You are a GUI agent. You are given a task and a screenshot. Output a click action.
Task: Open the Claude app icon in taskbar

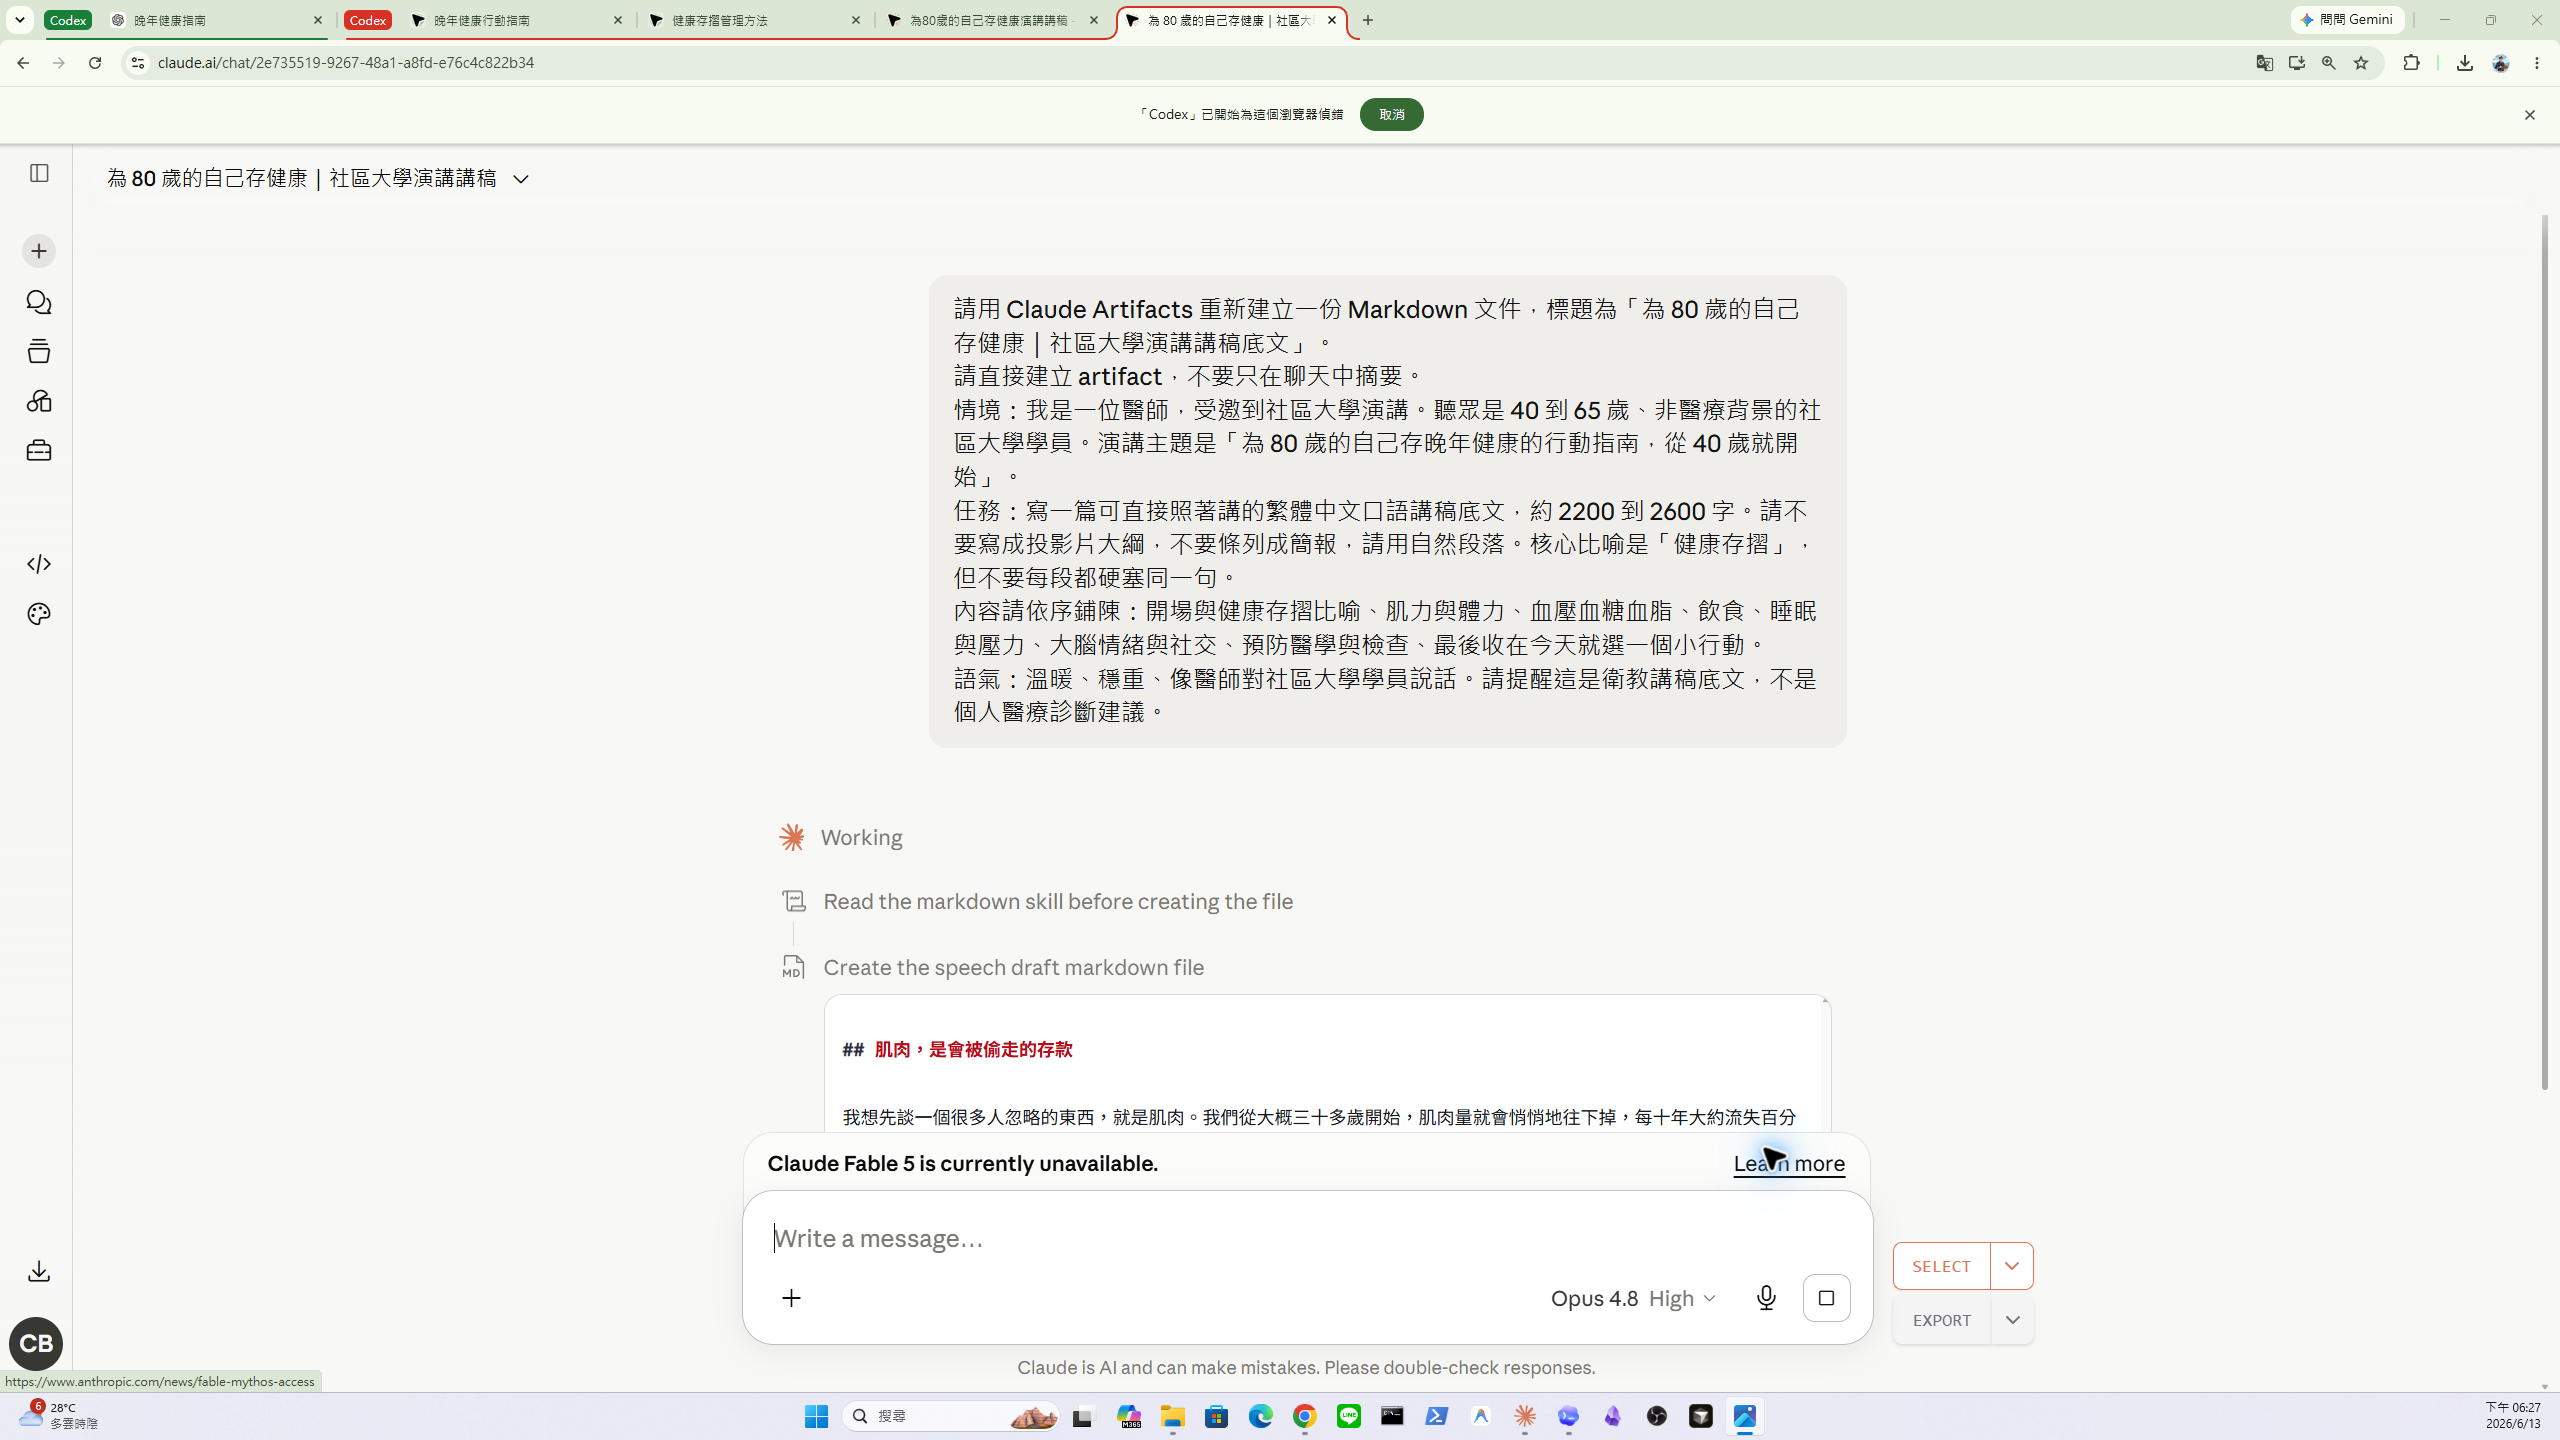click(x=1524, y=1416)
